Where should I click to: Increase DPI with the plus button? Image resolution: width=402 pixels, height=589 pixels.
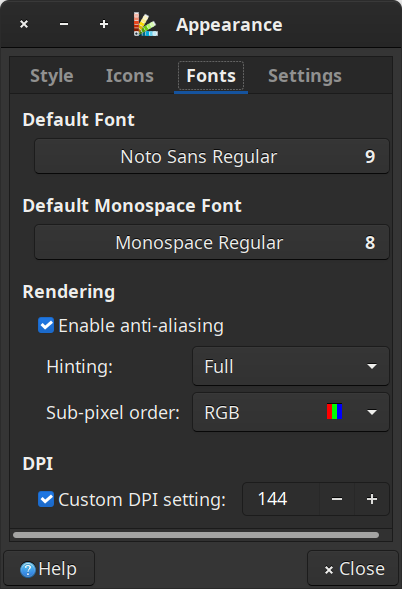[x=372, y=499]
